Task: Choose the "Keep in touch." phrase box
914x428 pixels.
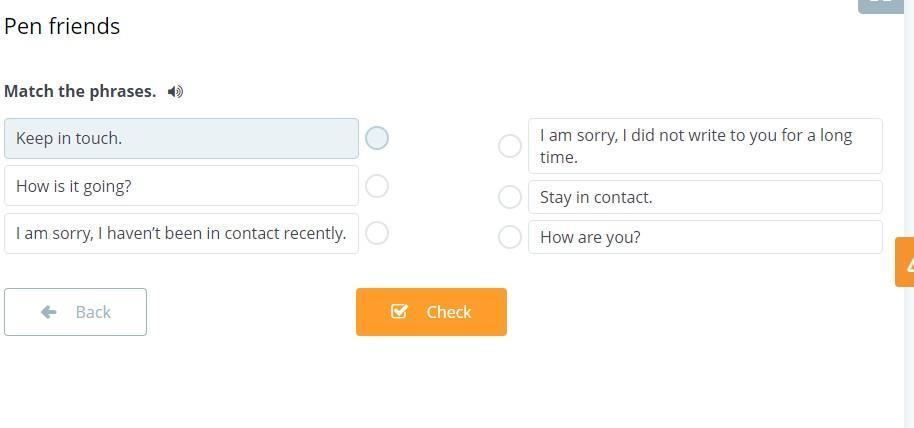Action: (181, 139)
